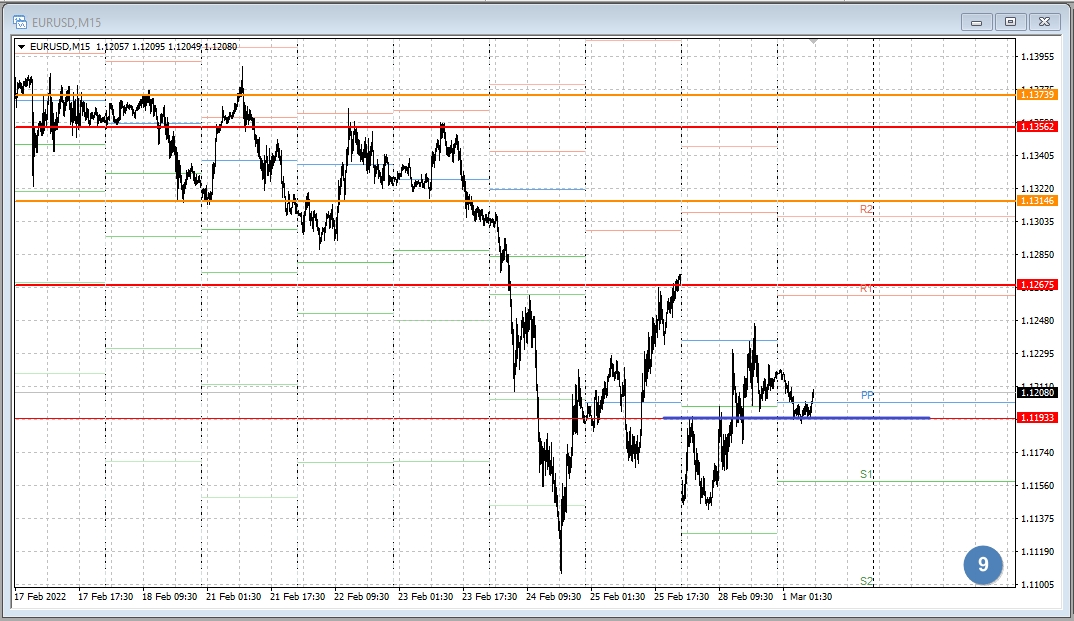Image resolution: width=1074 pixels, height=621 pixels.
Task: Click the PP pivot point label
Action: pyautogui.click(x=867, y=395)
